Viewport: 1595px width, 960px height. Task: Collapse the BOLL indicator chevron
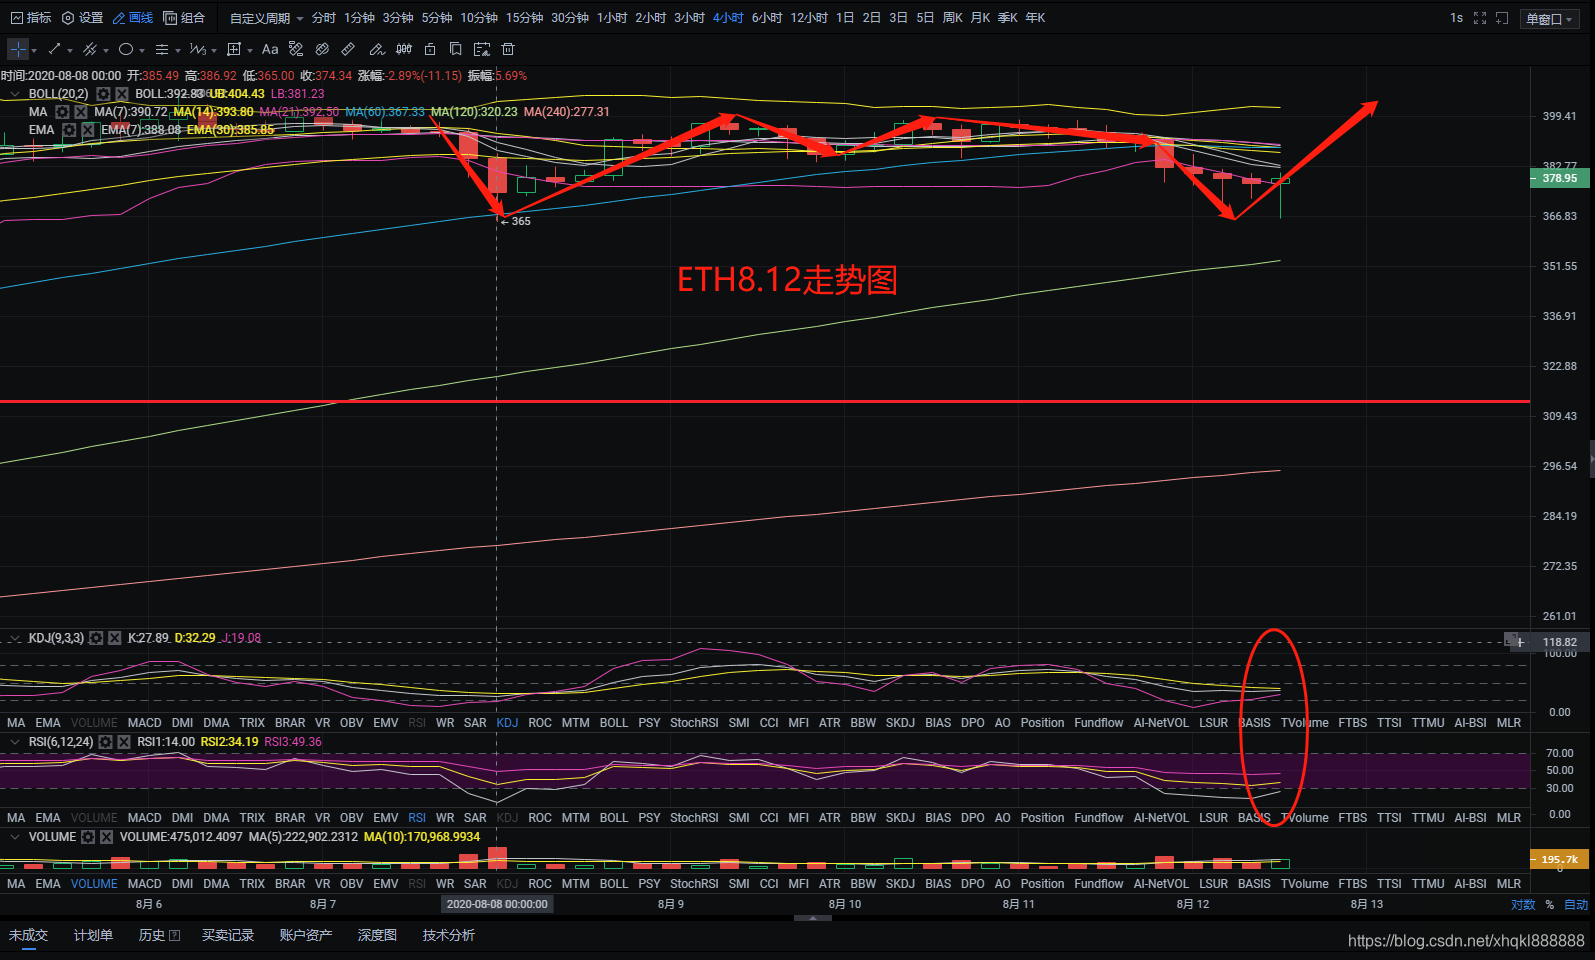click(x=15, y=94)
